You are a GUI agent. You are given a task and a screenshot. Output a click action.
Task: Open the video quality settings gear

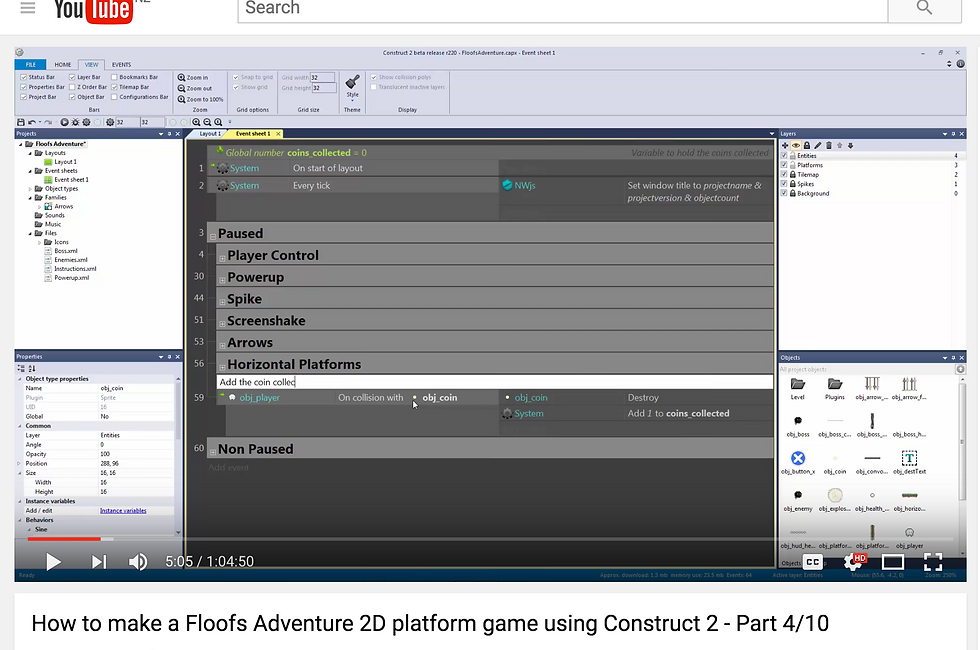pos(854,561)
